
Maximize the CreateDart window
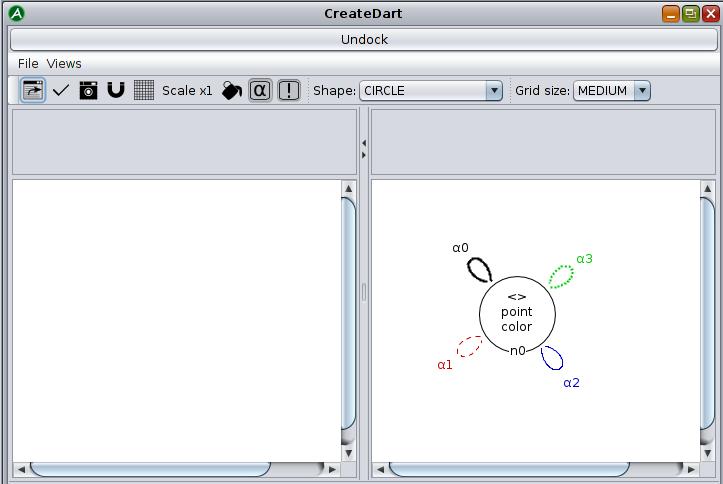690,14
